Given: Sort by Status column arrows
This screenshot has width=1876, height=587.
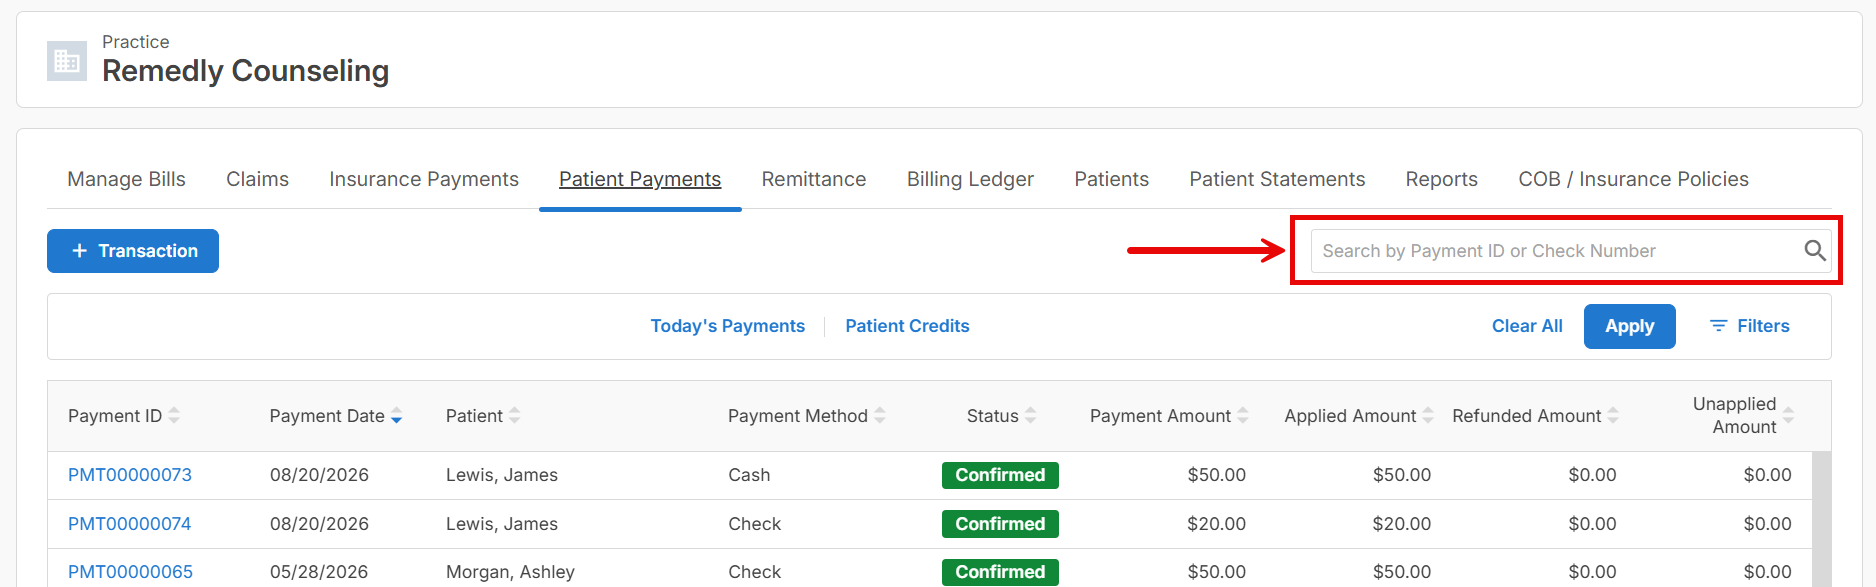Looking at the screenshot, I should (1031, 416).
